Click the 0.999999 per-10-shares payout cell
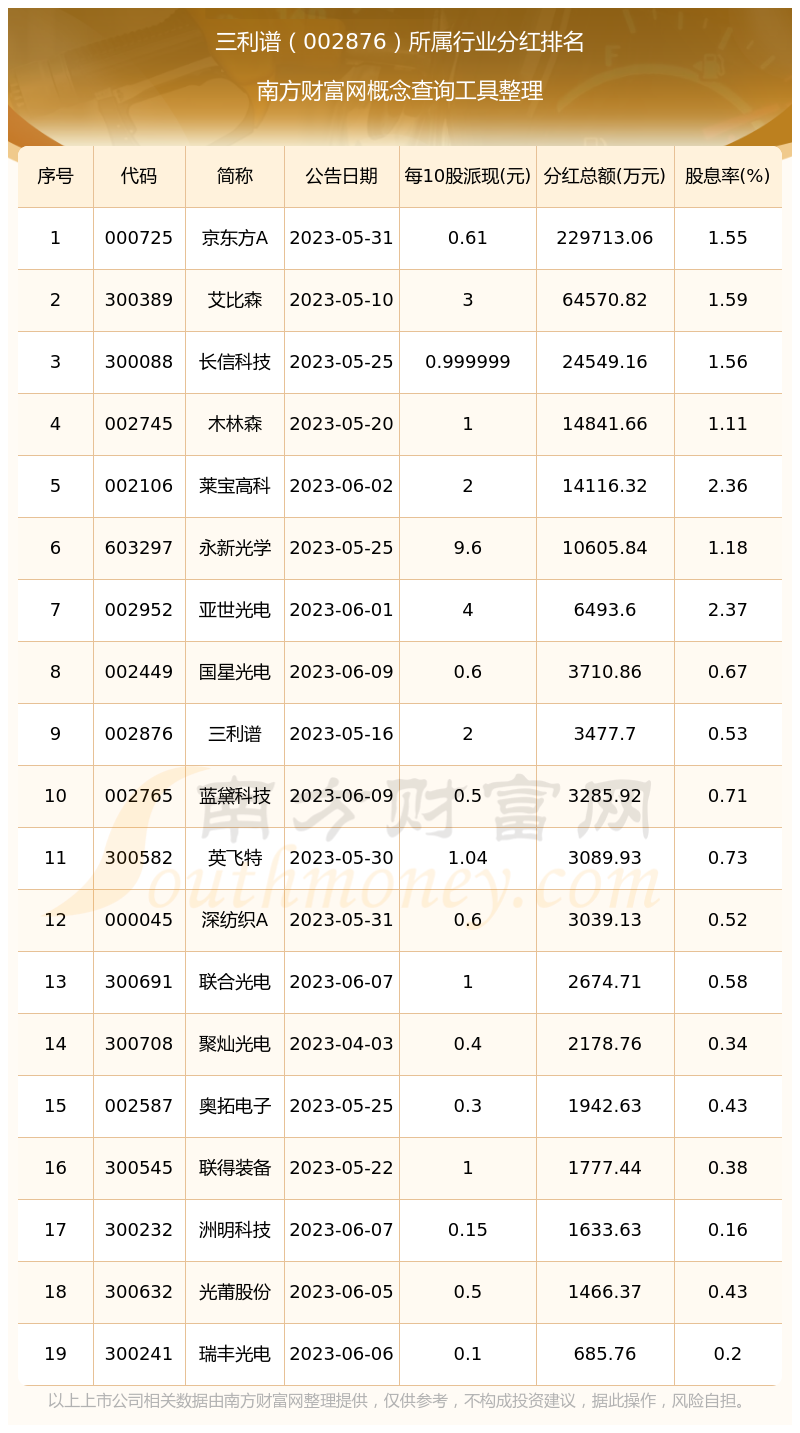 [x=468, y=362]
